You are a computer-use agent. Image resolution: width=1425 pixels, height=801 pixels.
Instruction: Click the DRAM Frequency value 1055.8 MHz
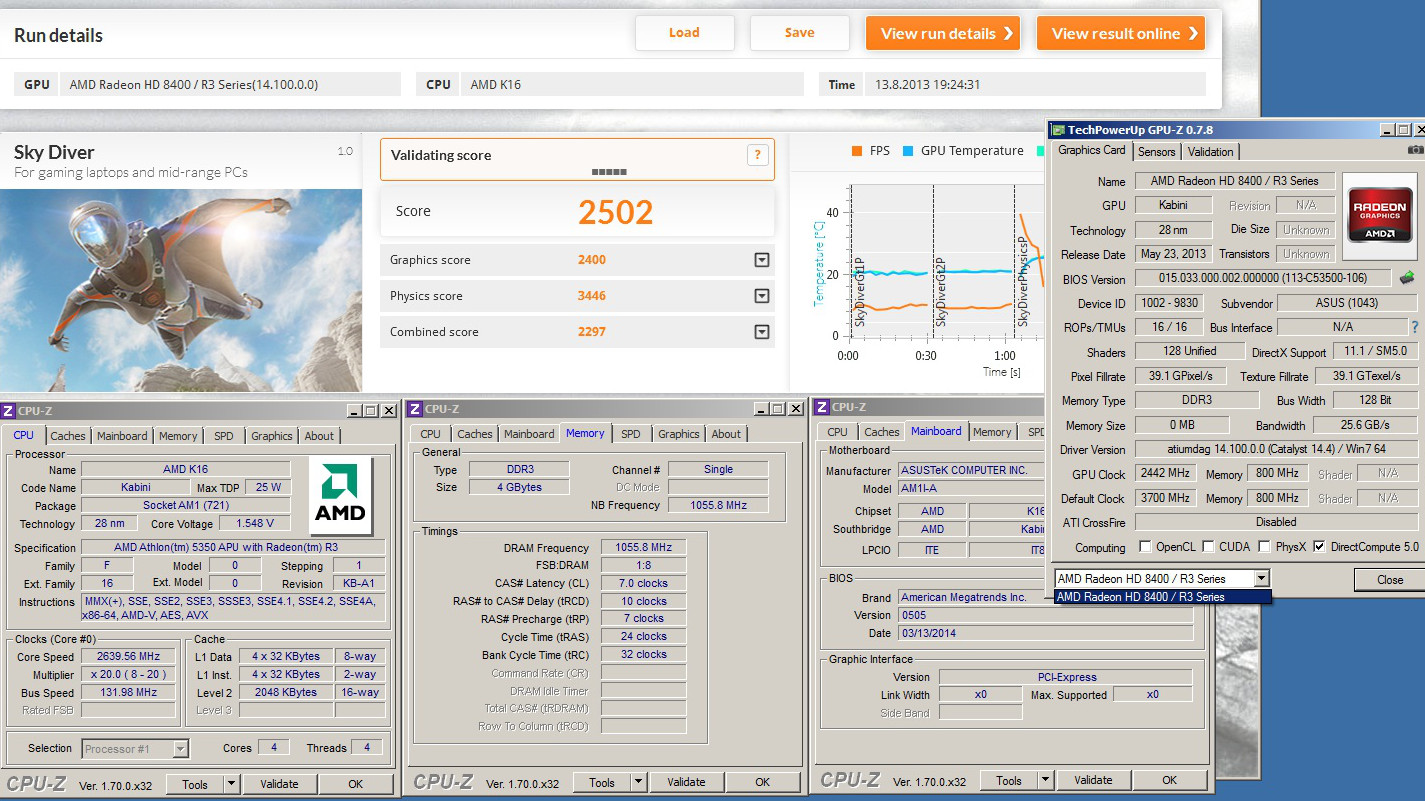coord(646,548)
